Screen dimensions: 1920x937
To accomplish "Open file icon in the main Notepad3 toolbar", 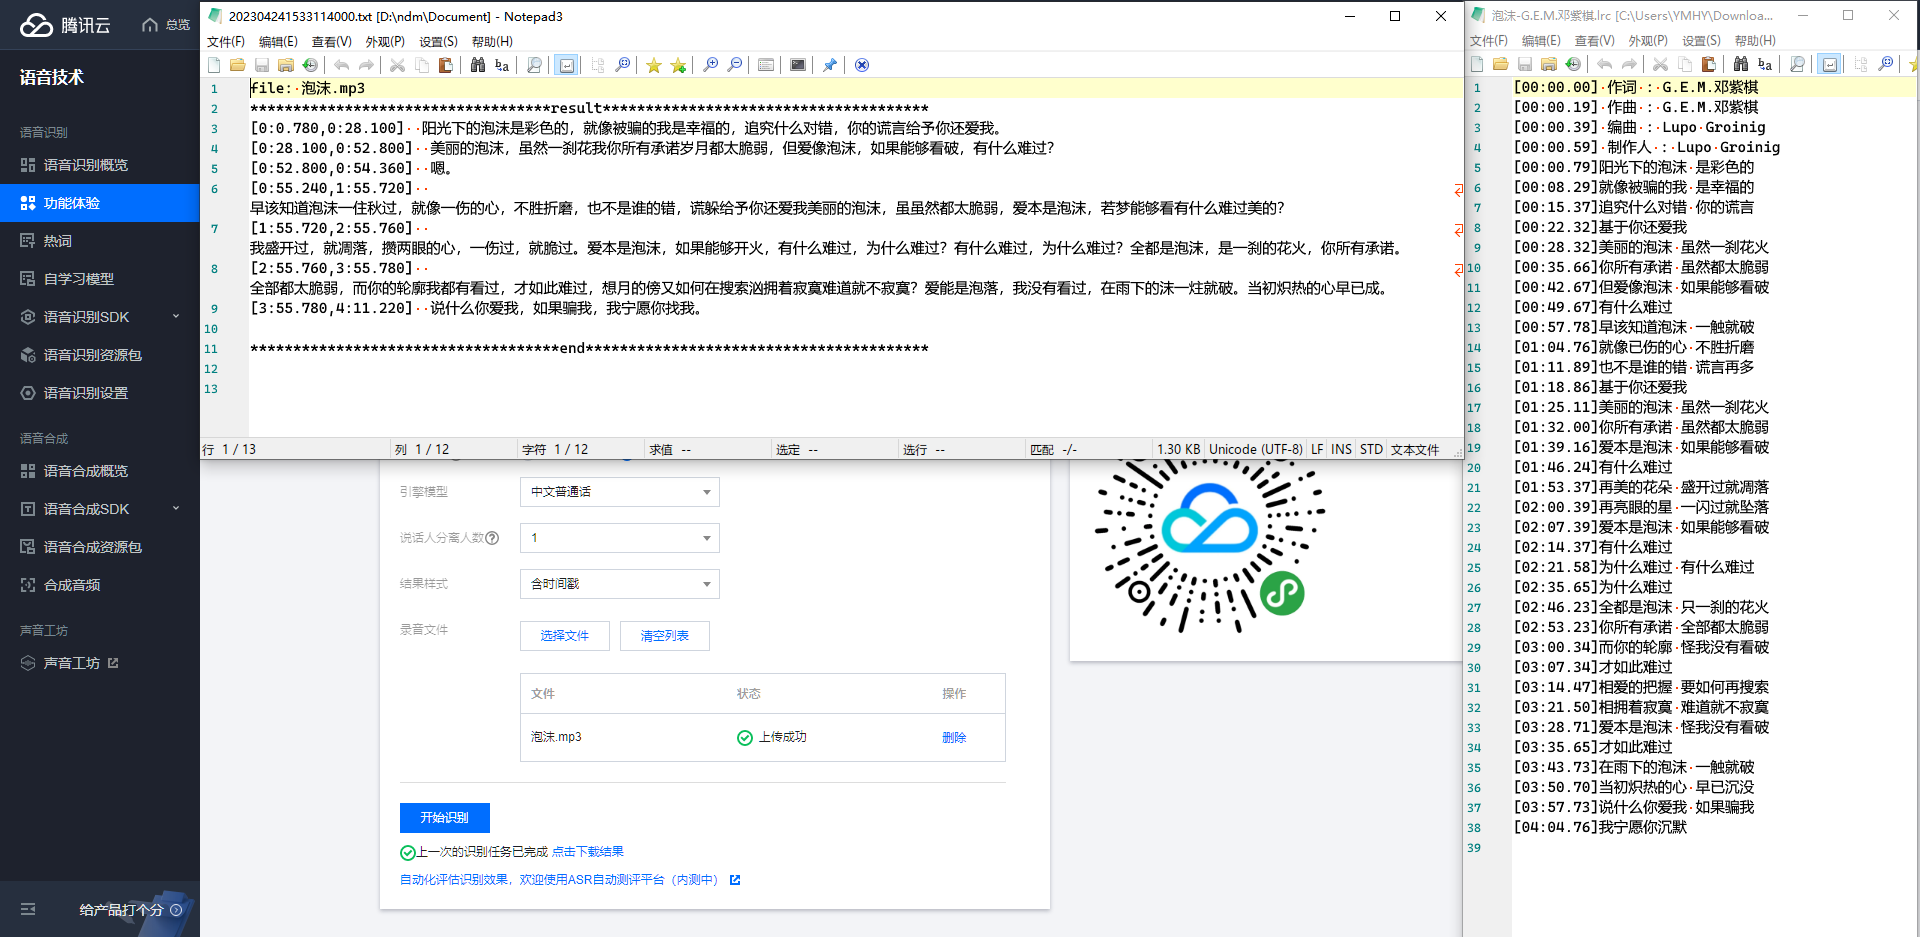I will (238, 65).
